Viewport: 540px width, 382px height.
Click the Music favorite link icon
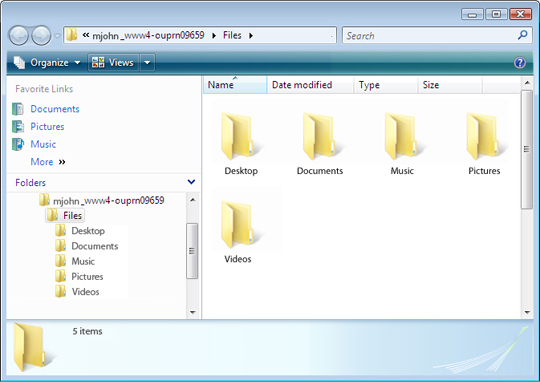click(x=18, y=144)
